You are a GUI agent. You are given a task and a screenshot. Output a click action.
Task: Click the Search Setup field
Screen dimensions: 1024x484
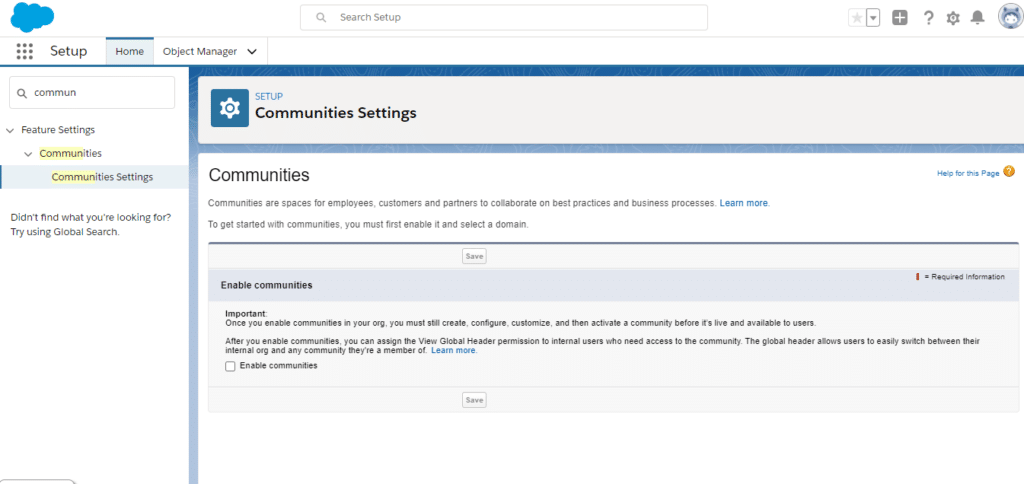(x=504, y=18)
